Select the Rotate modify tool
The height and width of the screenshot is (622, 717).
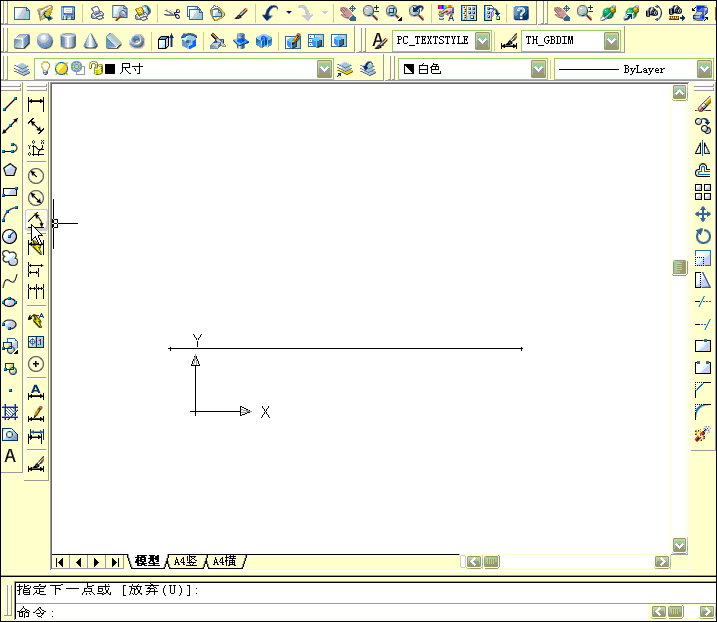(703, 236)
